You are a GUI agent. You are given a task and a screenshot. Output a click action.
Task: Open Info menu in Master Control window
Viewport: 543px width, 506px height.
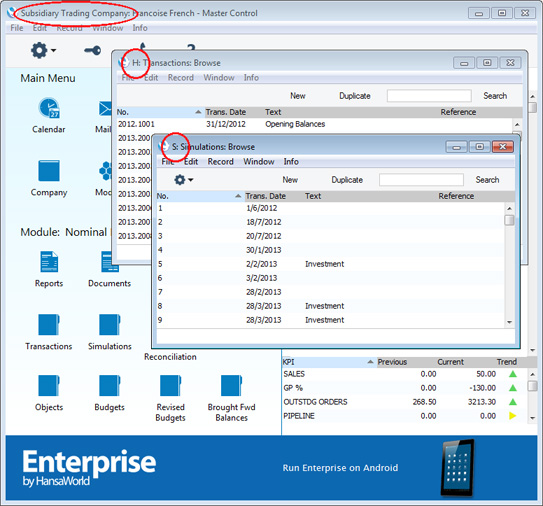pyautogui.click(x=140, y=28)
